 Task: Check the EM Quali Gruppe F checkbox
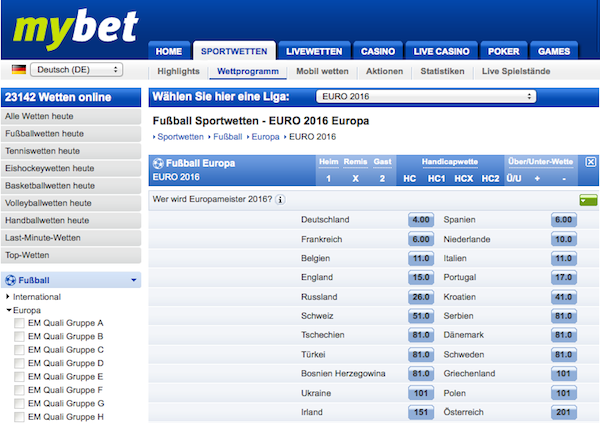point(19,390)
